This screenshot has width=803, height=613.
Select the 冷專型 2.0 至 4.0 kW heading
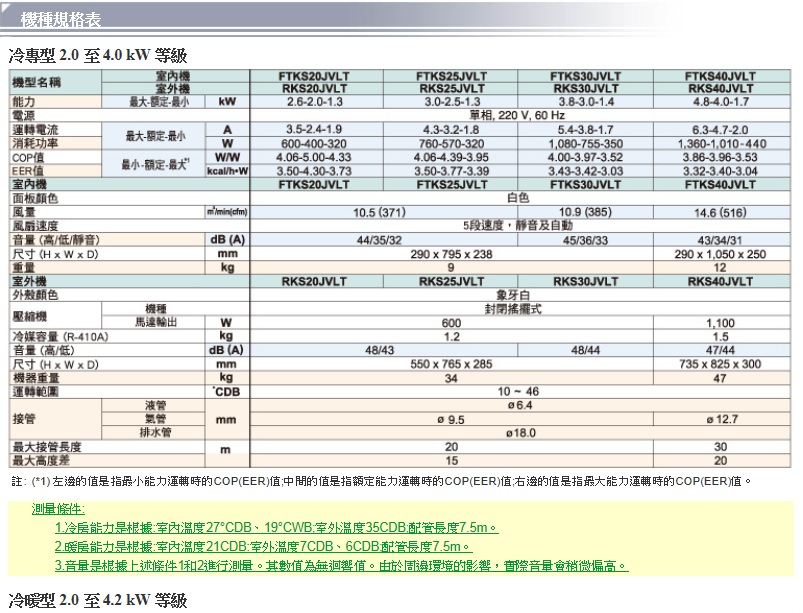pyautogui.click(x=98, y=55)
